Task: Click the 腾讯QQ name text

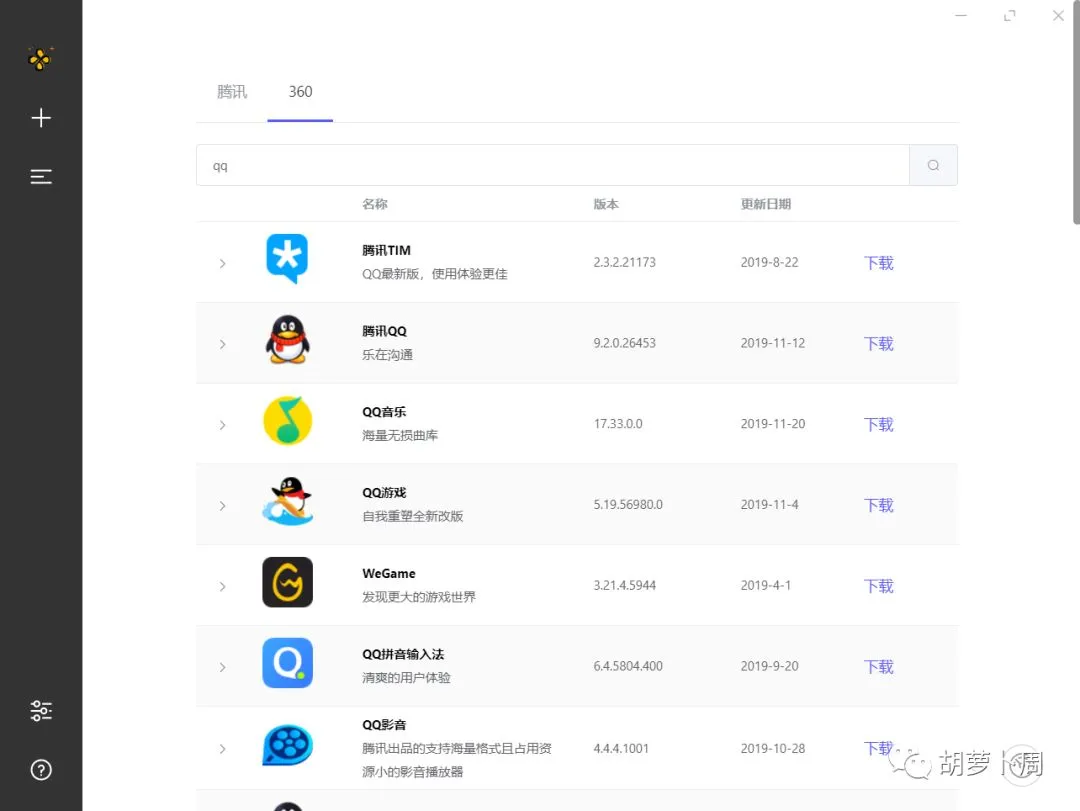Action: tap(384, 331)
